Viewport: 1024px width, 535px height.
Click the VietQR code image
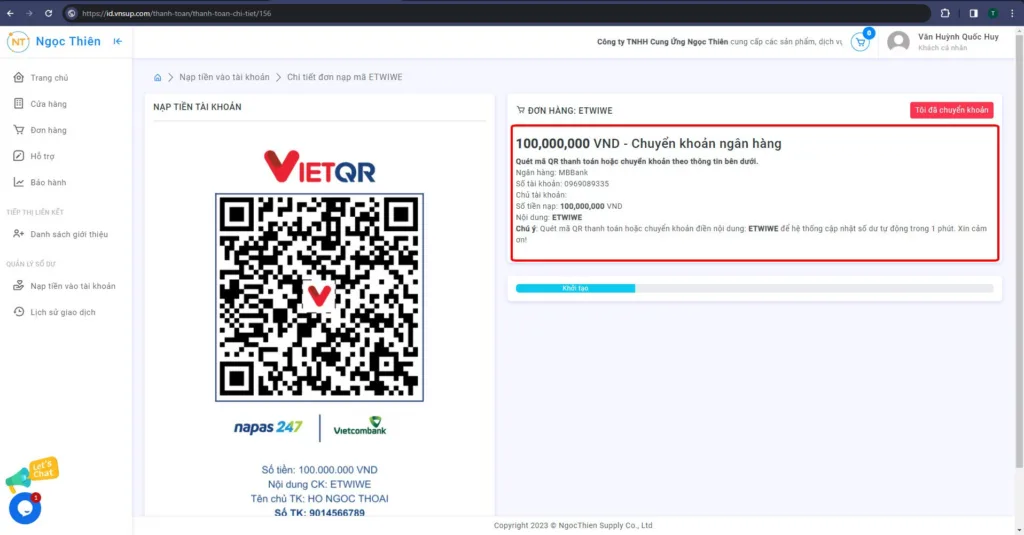[x=319, y=297]
